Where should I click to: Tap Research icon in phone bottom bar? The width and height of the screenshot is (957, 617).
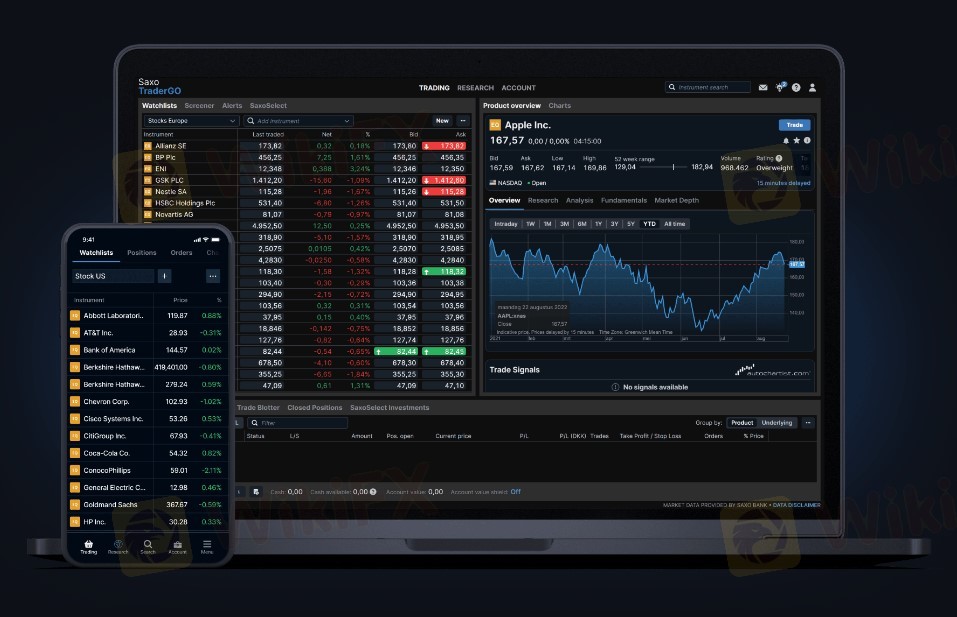[118, 547]
